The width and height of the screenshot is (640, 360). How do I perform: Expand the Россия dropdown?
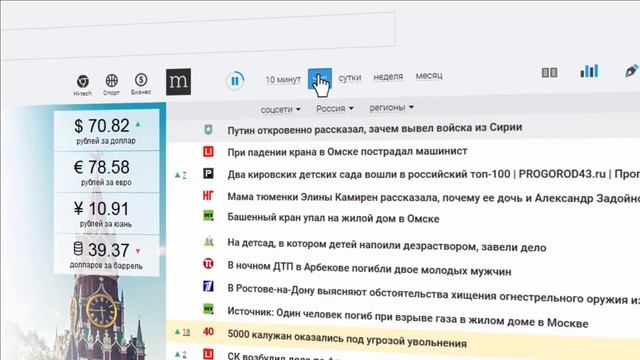pos(335,108)
